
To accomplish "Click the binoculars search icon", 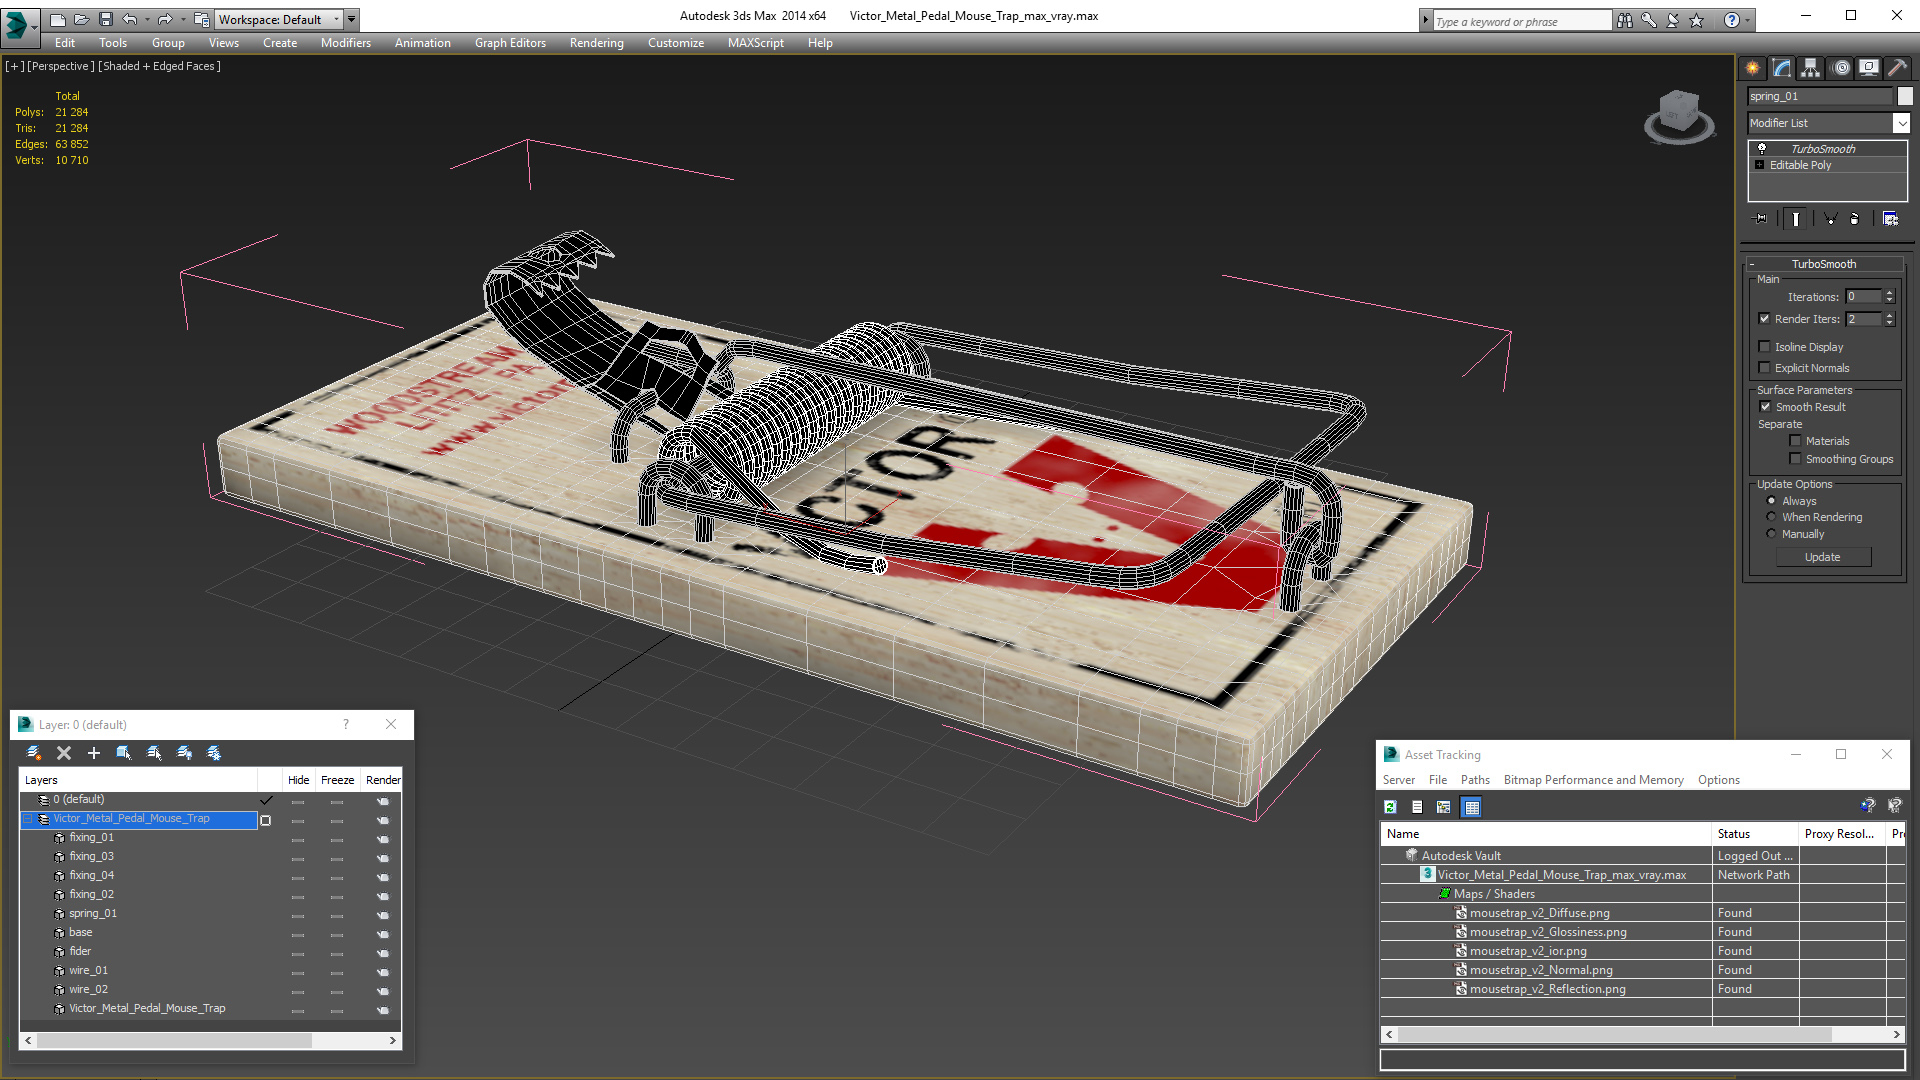I will pyautogui.click(x=1625, y=20).
